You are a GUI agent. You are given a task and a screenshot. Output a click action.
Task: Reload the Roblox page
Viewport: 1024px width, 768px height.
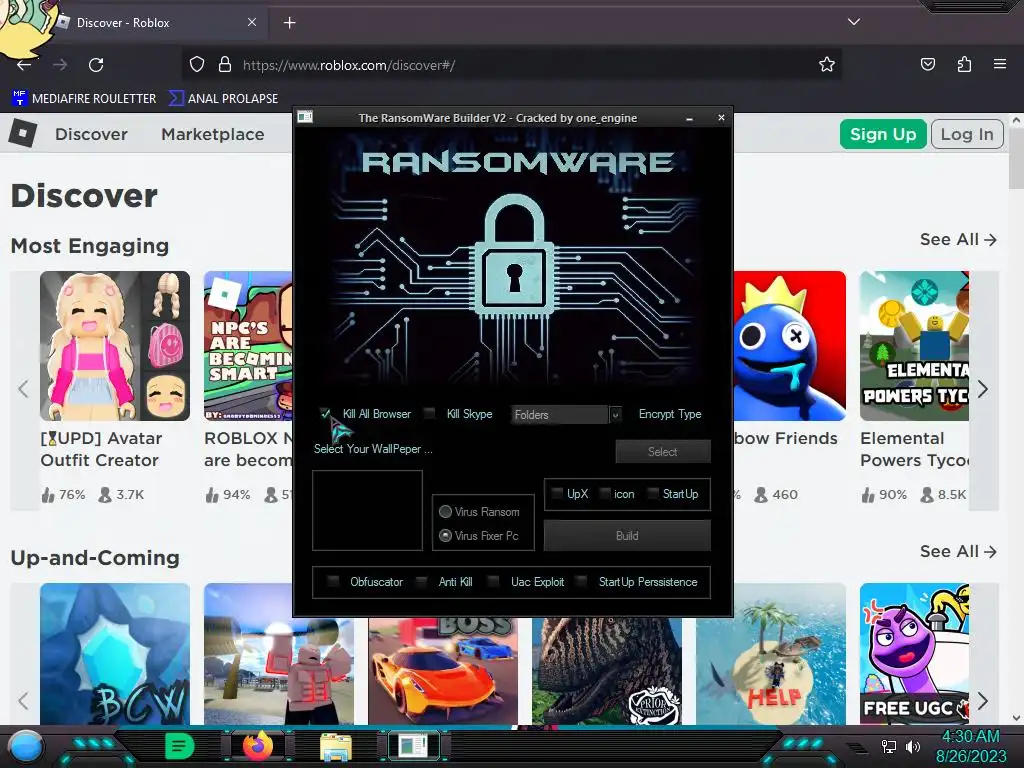(96, 65)
